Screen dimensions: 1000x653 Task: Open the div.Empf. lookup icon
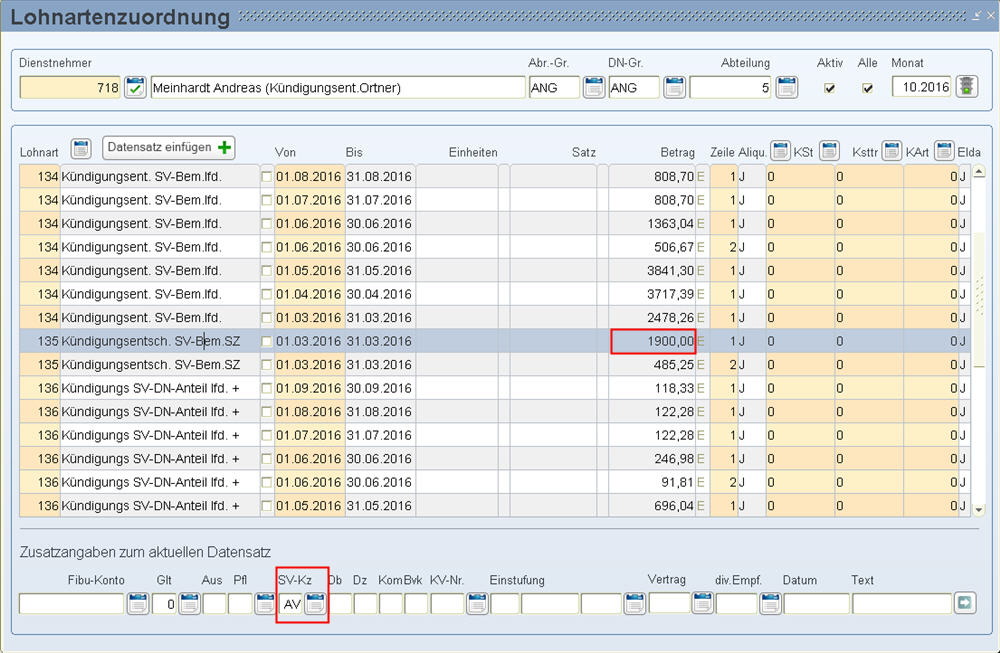770,603
